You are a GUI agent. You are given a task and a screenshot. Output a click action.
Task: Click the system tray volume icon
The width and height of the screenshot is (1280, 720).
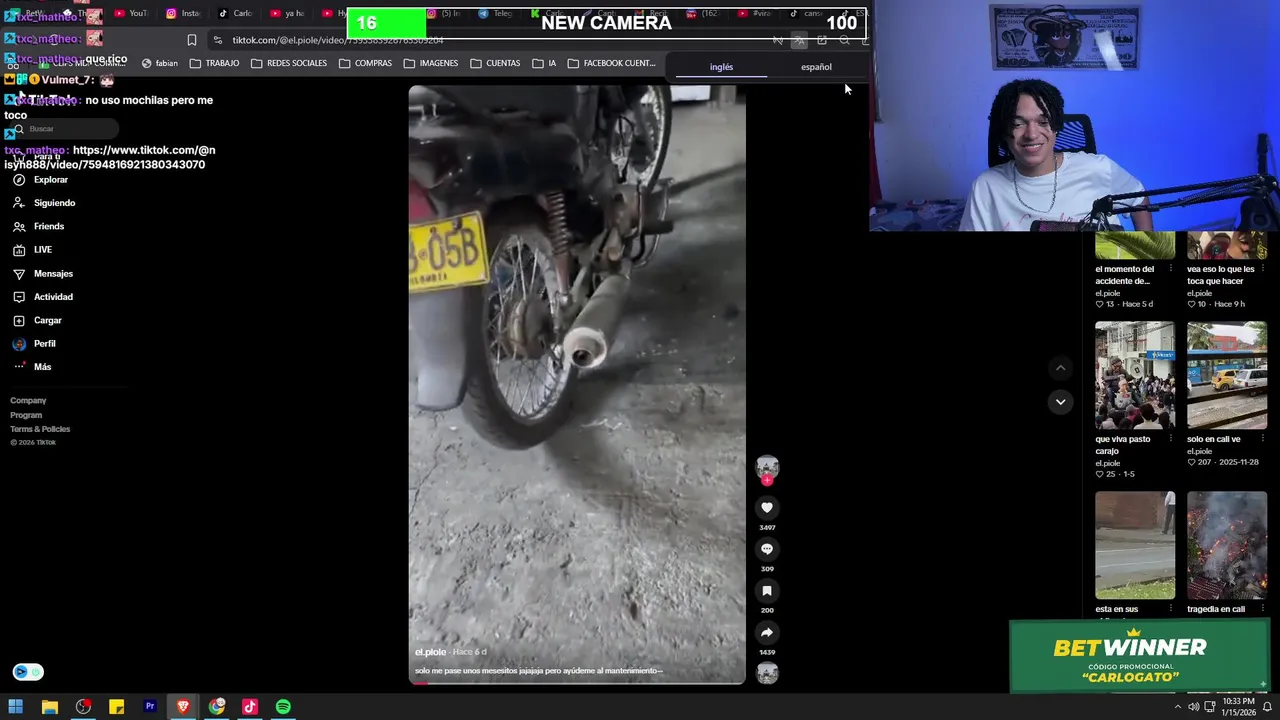pyautogui.click(x=1193, y=707)
